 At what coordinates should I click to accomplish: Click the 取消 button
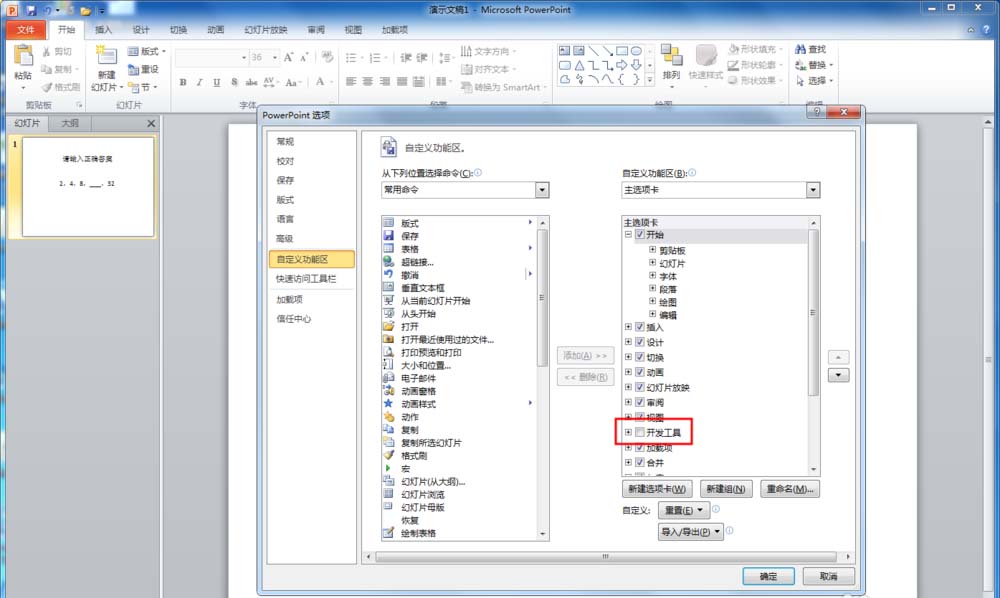pos(828,576)
